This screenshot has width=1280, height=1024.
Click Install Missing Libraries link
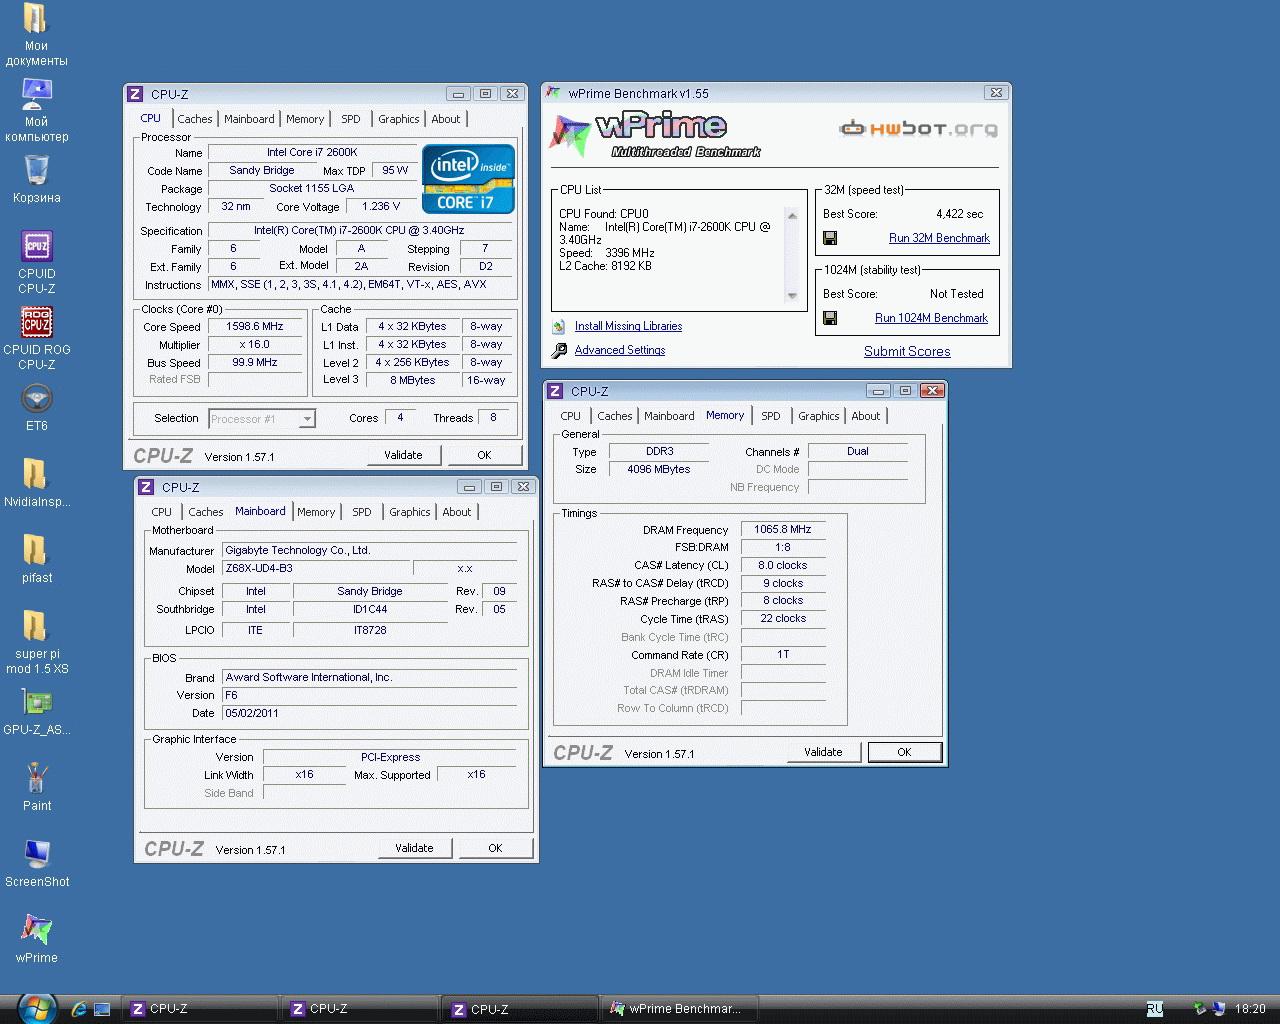click(x=628, y=326)
